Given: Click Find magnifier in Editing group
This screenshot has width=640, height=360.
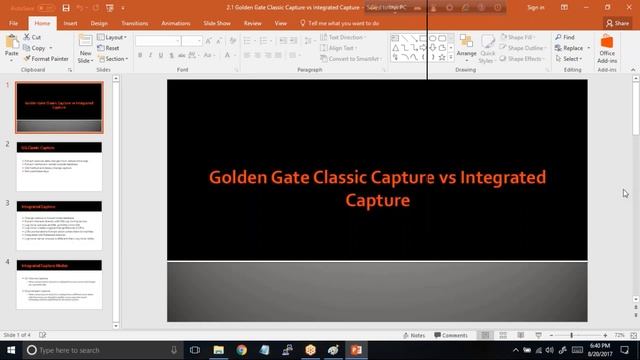Looking at the screenshot, I should pyautogui.click(x=565, y=37).
